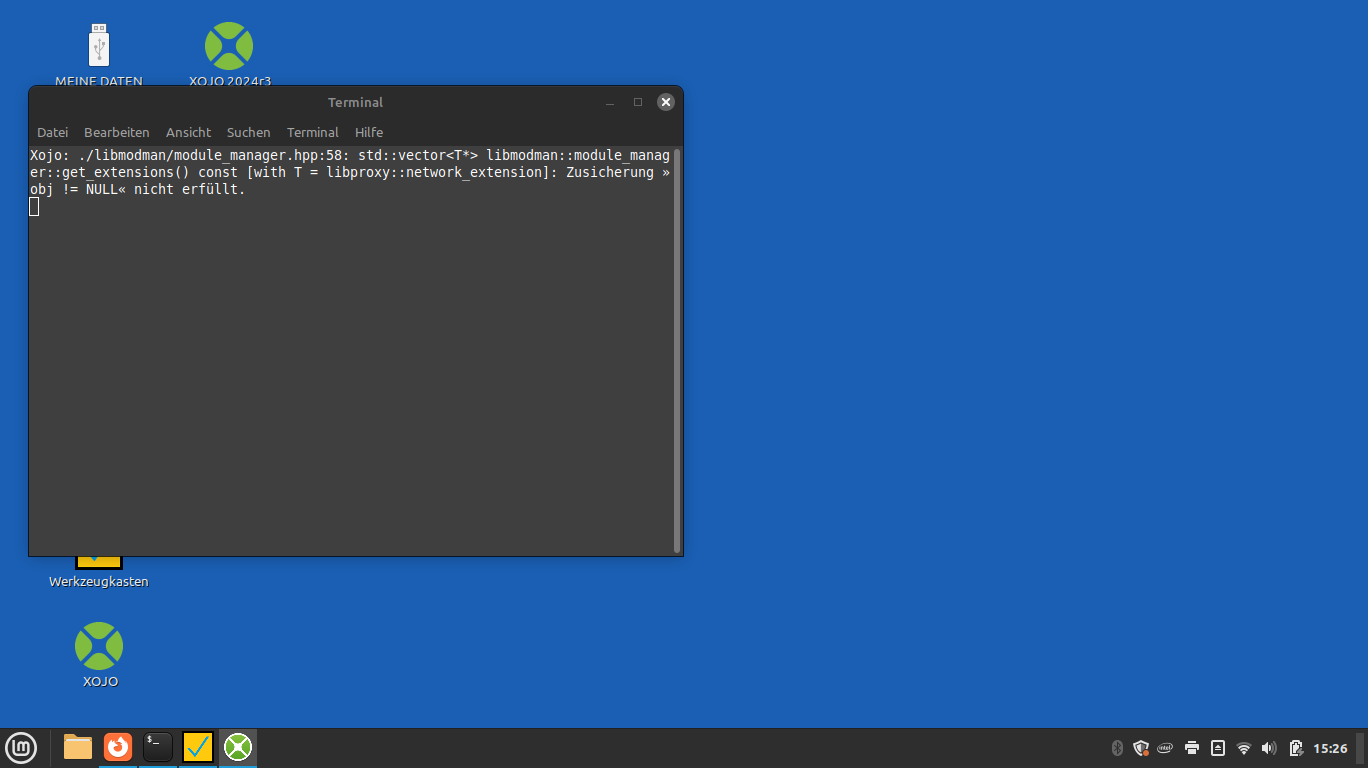Viewport: 1368px width, 768px height.
Task: Open the Intel graphics tray icon
Action: [x=1165, y=748]
